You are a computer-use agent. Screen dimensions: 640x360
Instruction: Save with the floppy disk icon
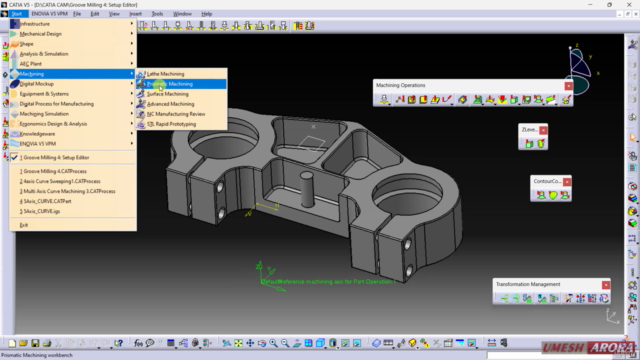point(35,343)
